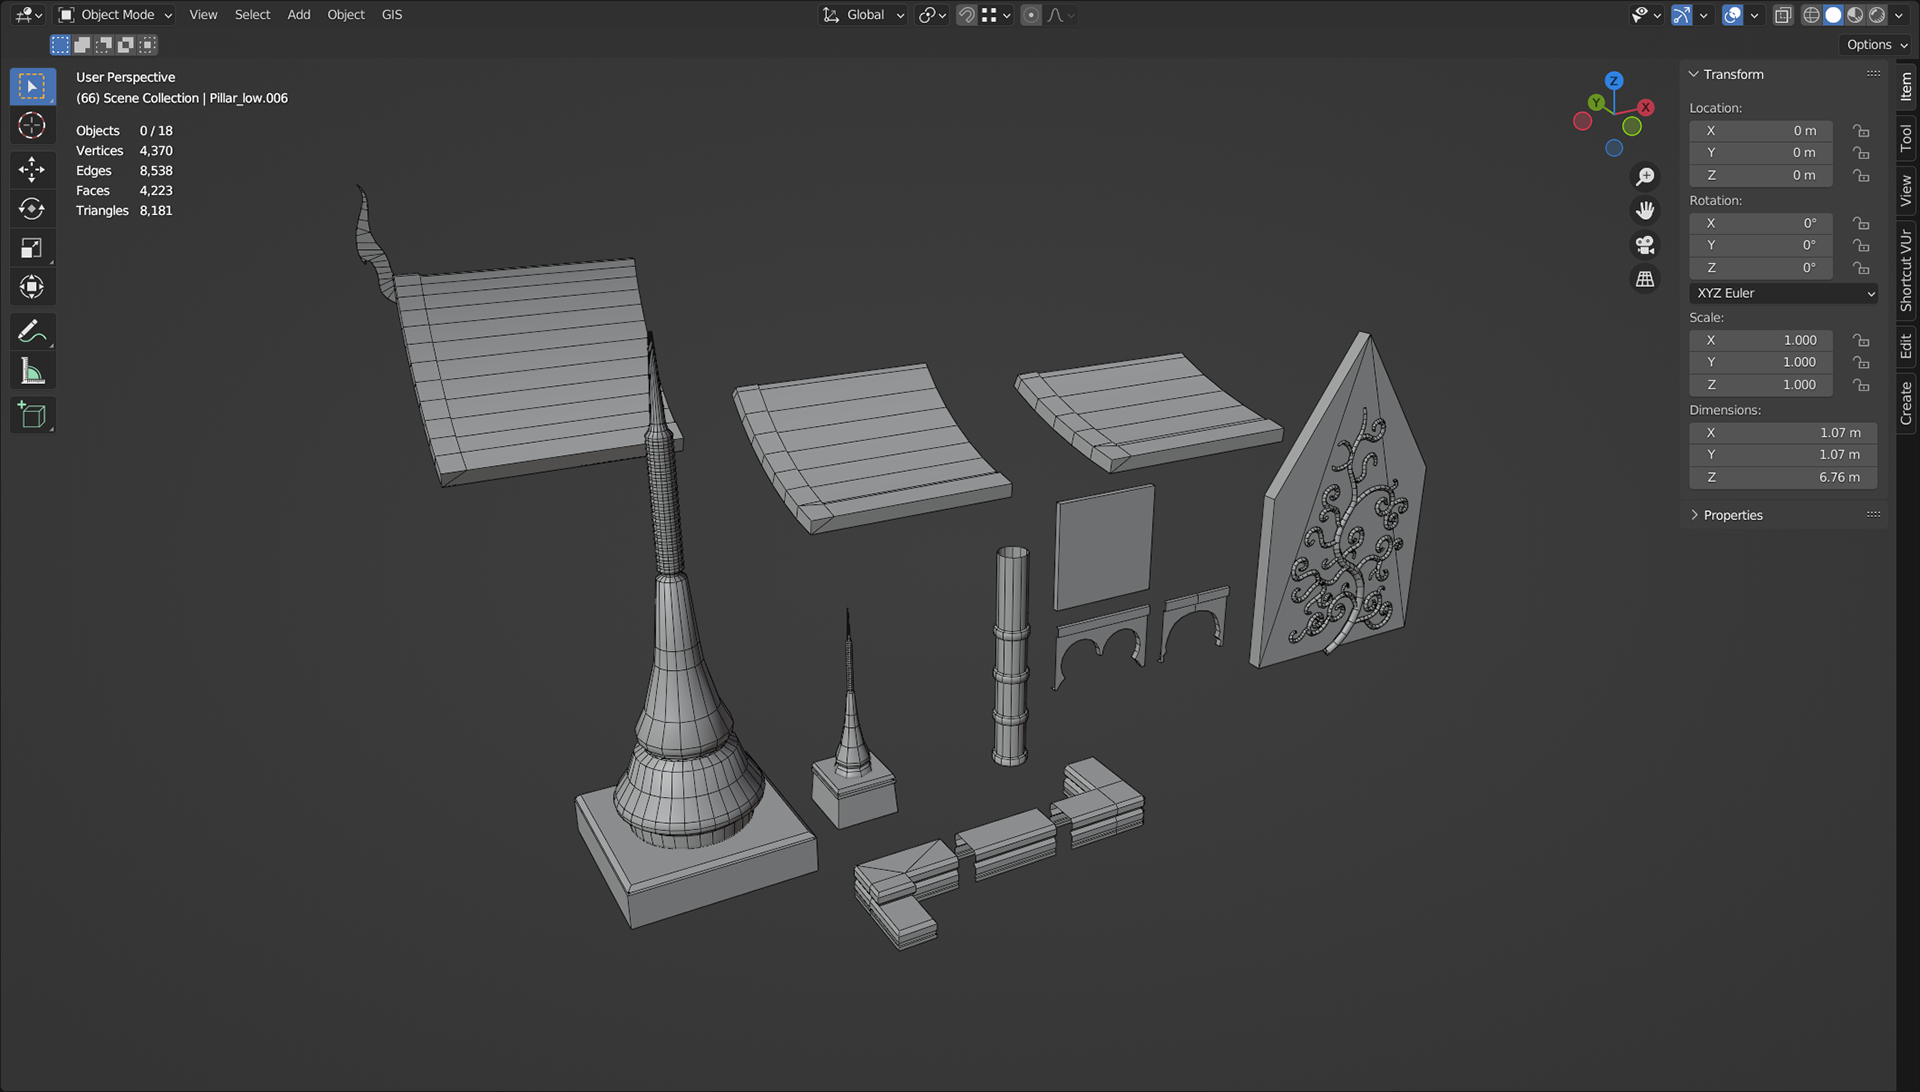Click the Scale Z value field
1920x1092 pixels.
[1761, 385]
